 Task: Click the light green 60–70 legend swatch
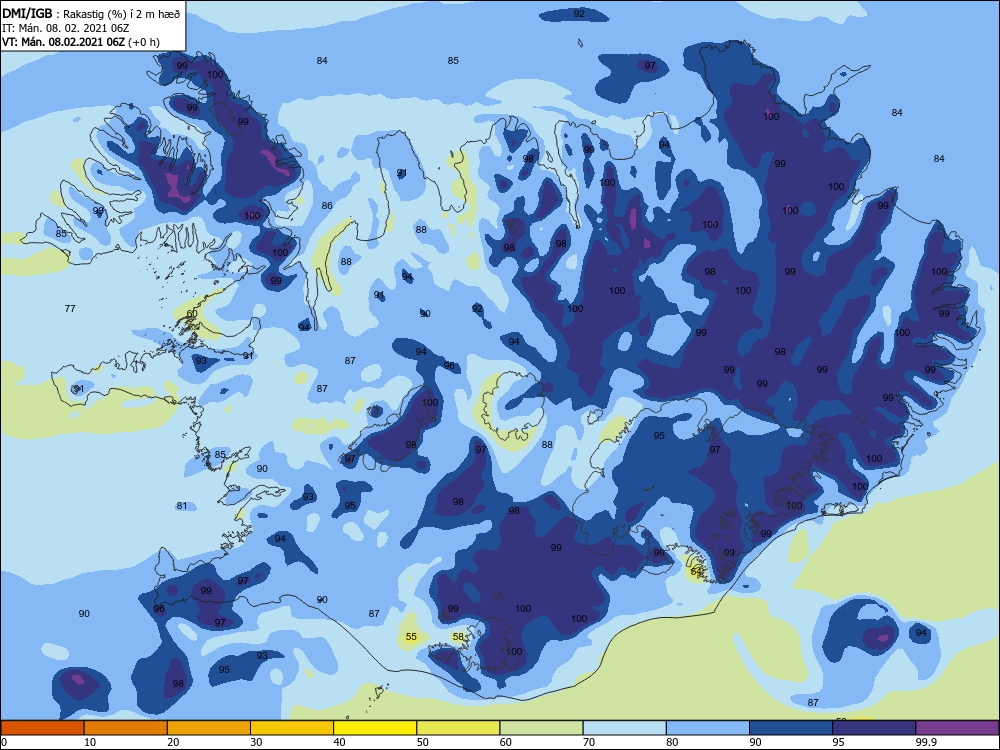coord(541,728)
